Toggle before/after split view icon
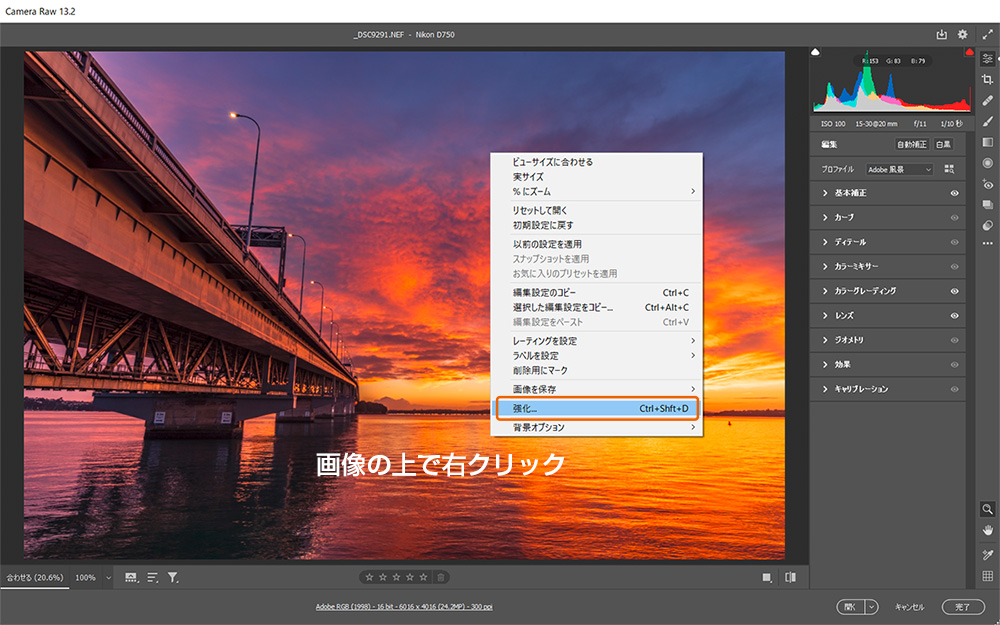1000x625 pixels. click(790, 577)
